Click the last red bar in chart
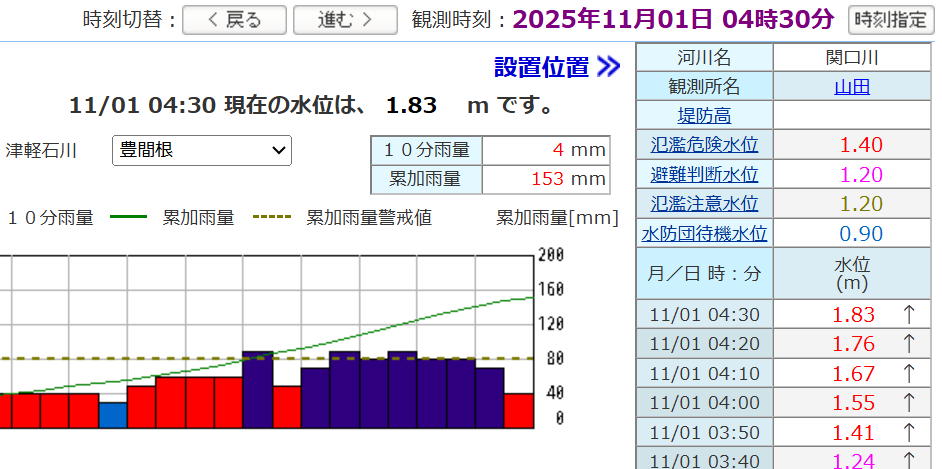 point(519,411)
